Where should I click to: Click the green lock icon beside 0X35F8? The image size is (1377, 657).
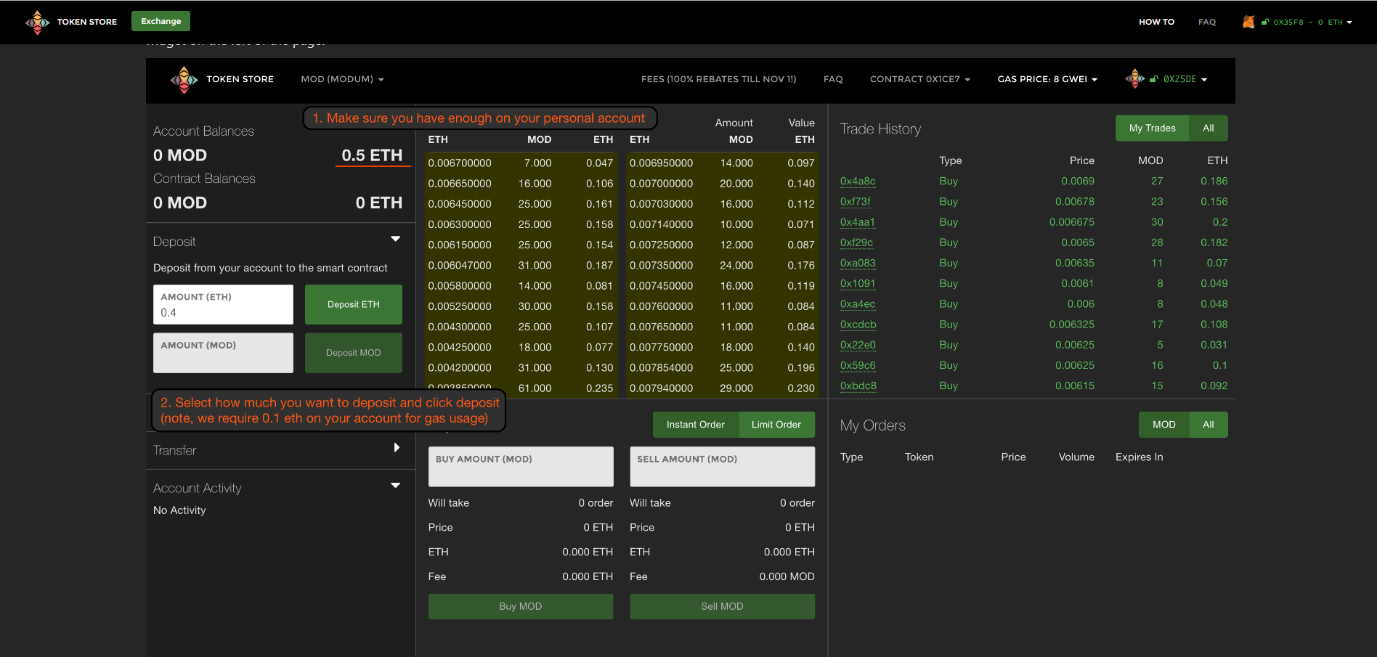[1265, 21]
